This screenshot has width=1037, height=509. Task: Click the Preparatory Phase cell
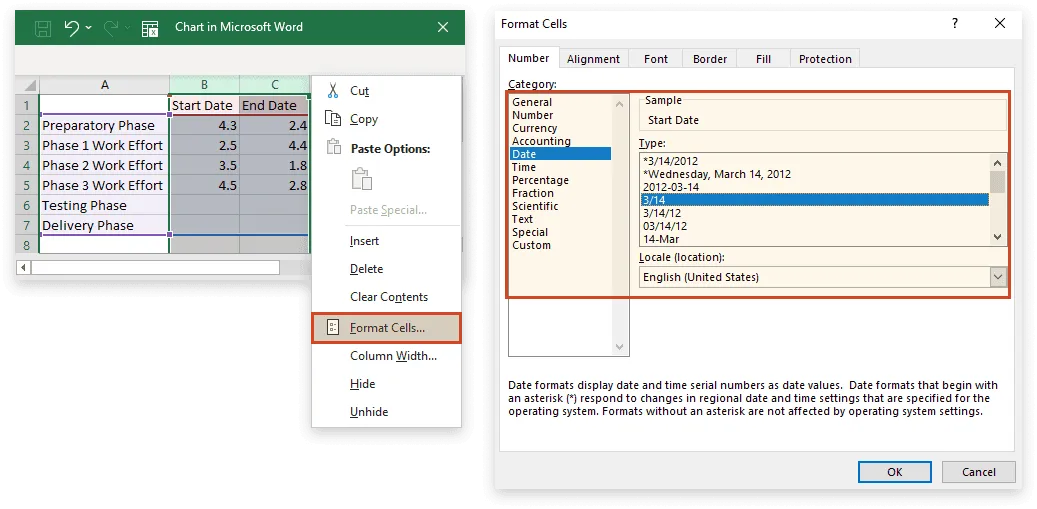pos(104,126)
